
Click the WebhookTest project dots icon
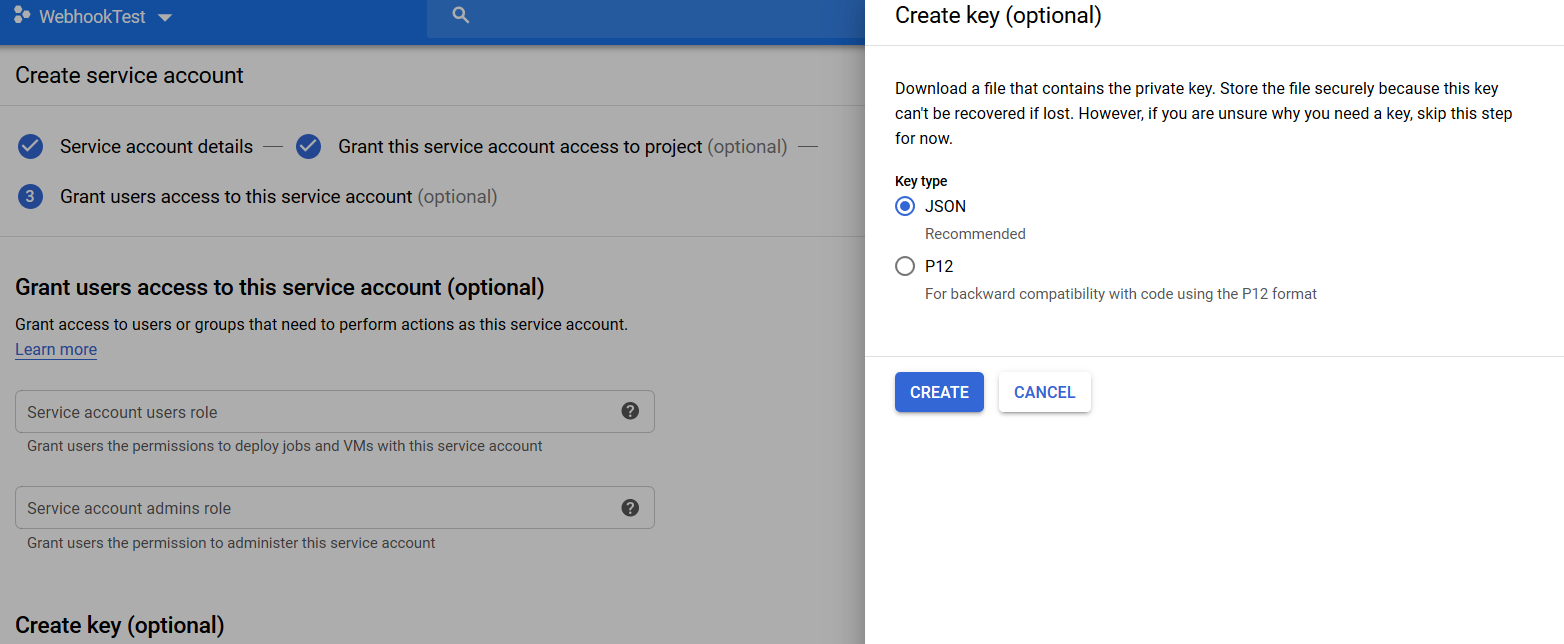(x=22, y=15)
